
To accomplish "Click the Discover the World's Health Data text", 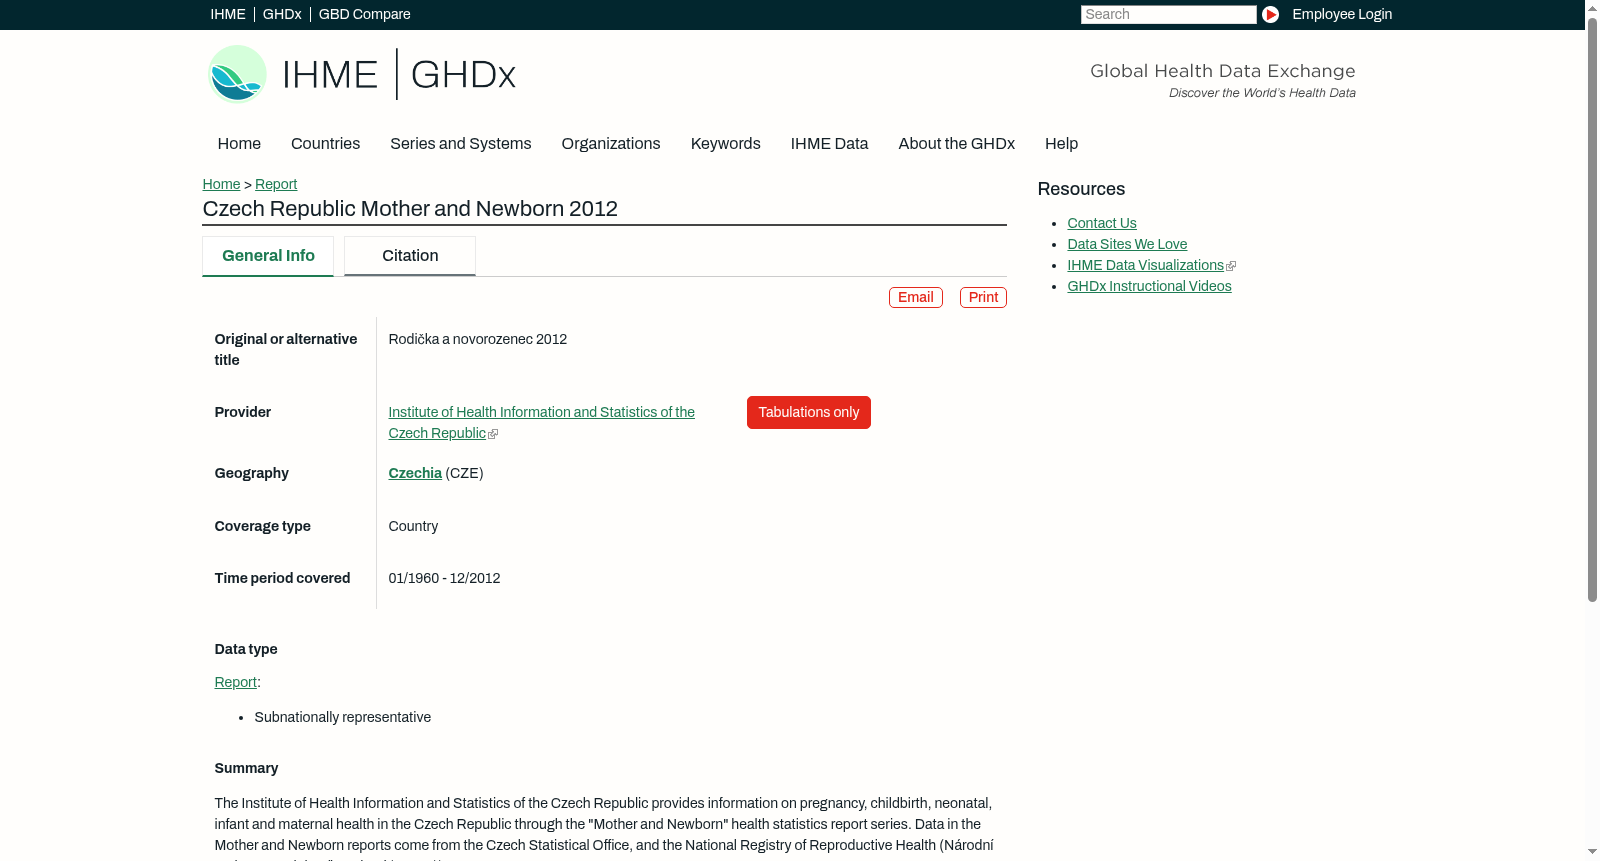I will point(1262,93).
